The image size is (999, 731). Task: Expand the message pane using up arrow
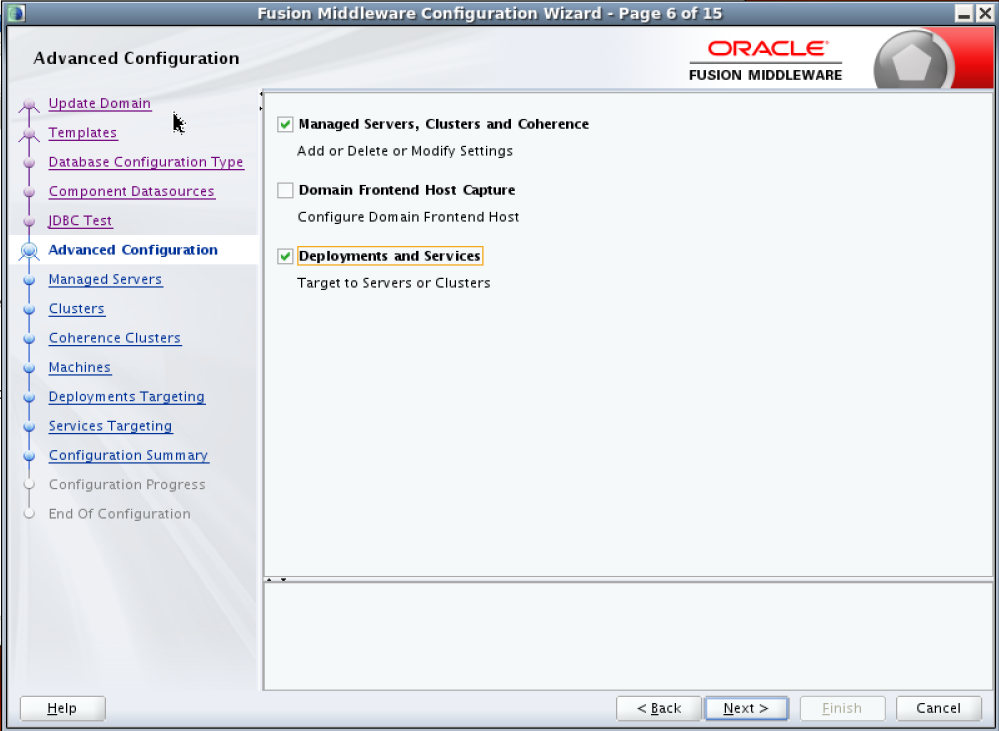click(270, 579)
